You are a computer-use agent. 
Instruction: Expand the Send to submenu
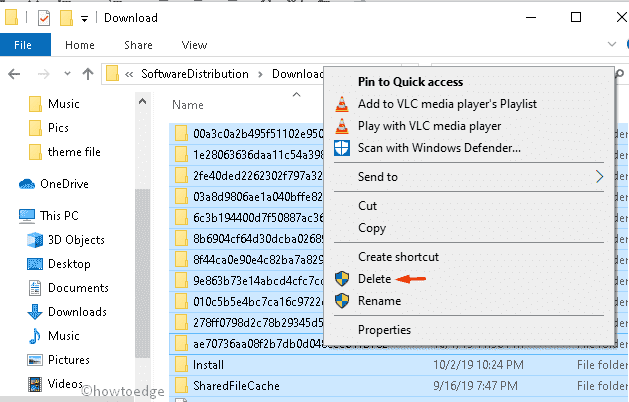tap(599, 177)
